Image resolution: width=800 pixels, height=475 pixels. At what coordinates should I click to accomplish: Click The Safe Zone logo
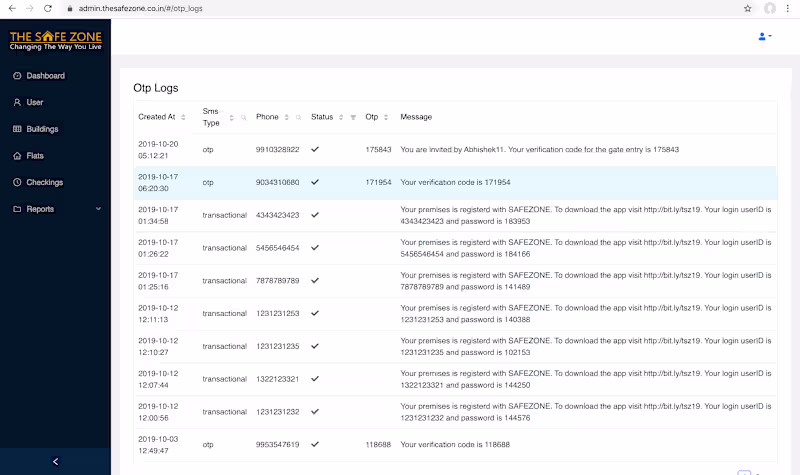pos(55,41)
